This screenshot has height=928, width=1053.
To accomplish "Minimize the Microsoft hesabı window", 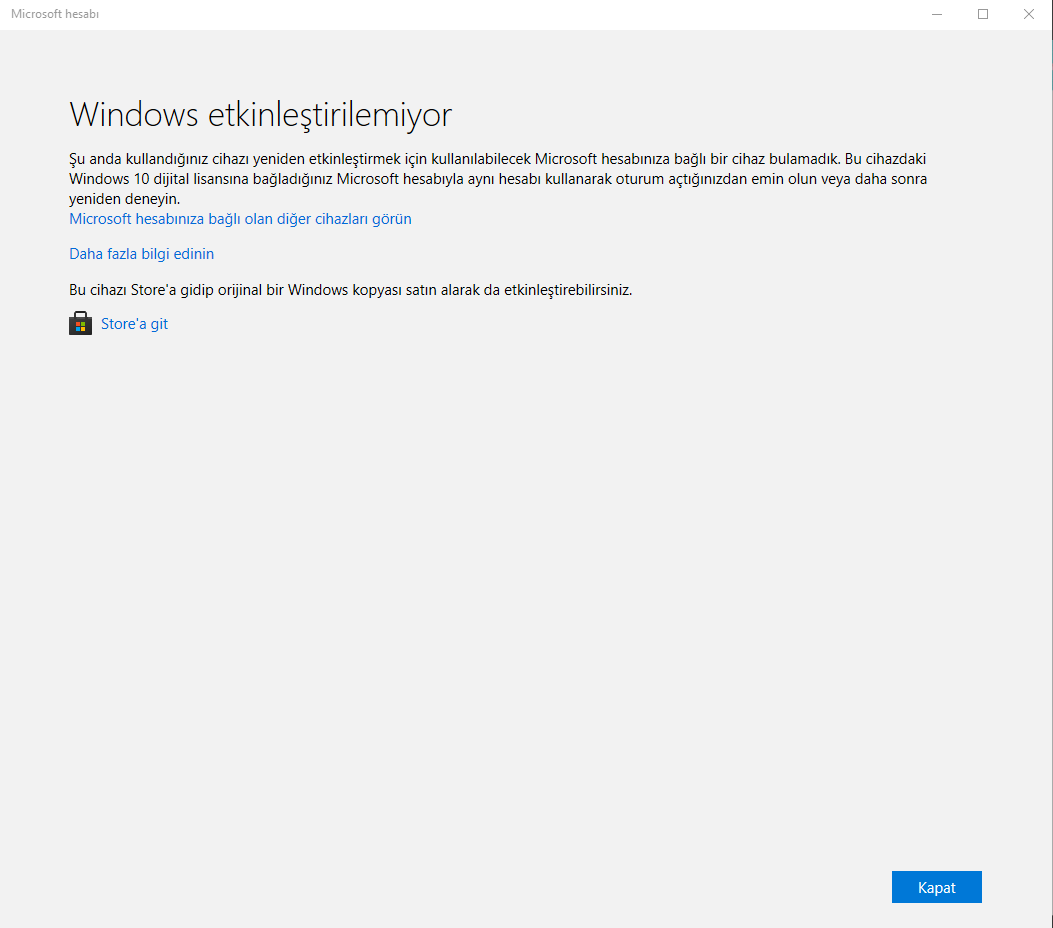I will click(x=937, y=14).
